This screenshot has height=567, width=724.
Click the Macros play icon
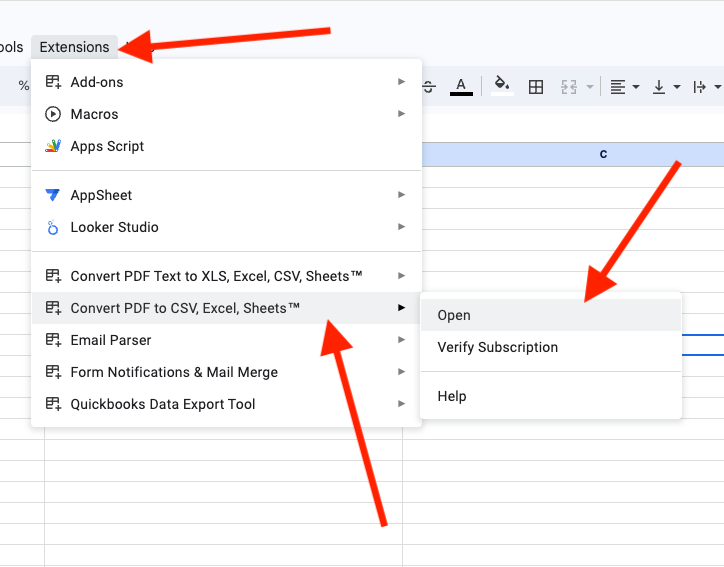pos(53,114)
